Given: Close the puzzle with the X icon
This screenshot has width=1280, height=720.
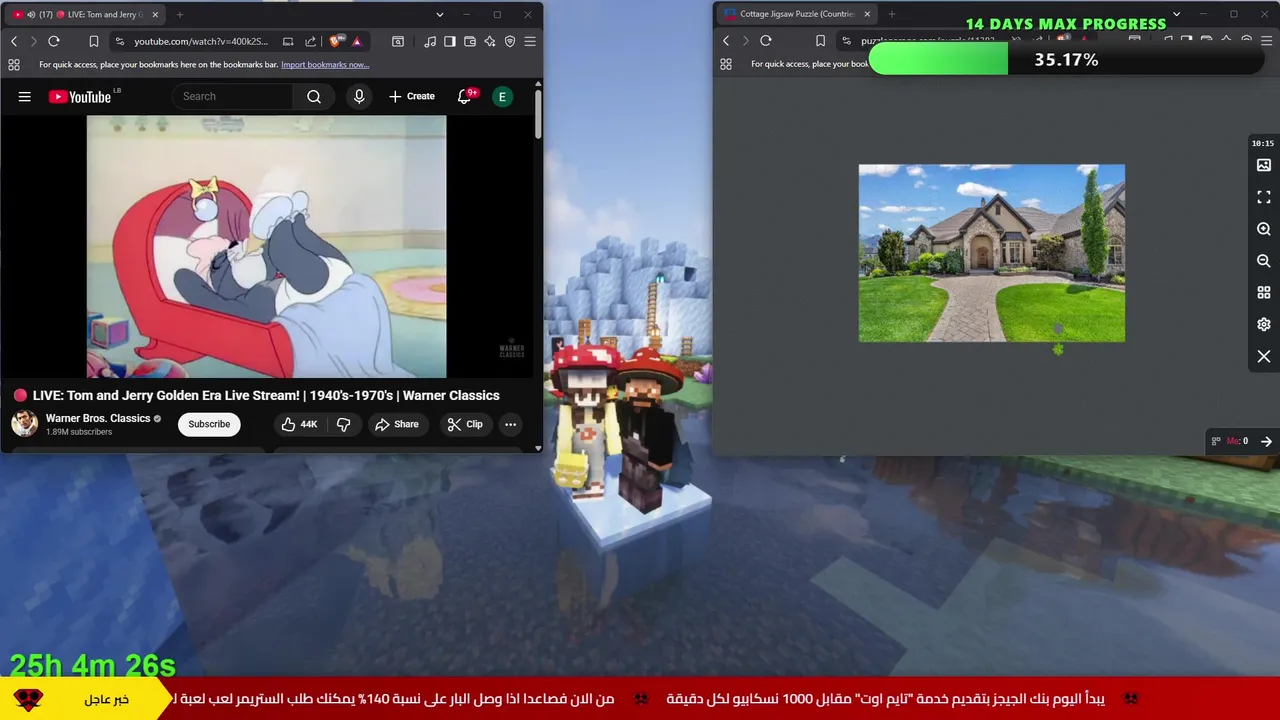Looking at the screenshot, I should point(1264,356).
